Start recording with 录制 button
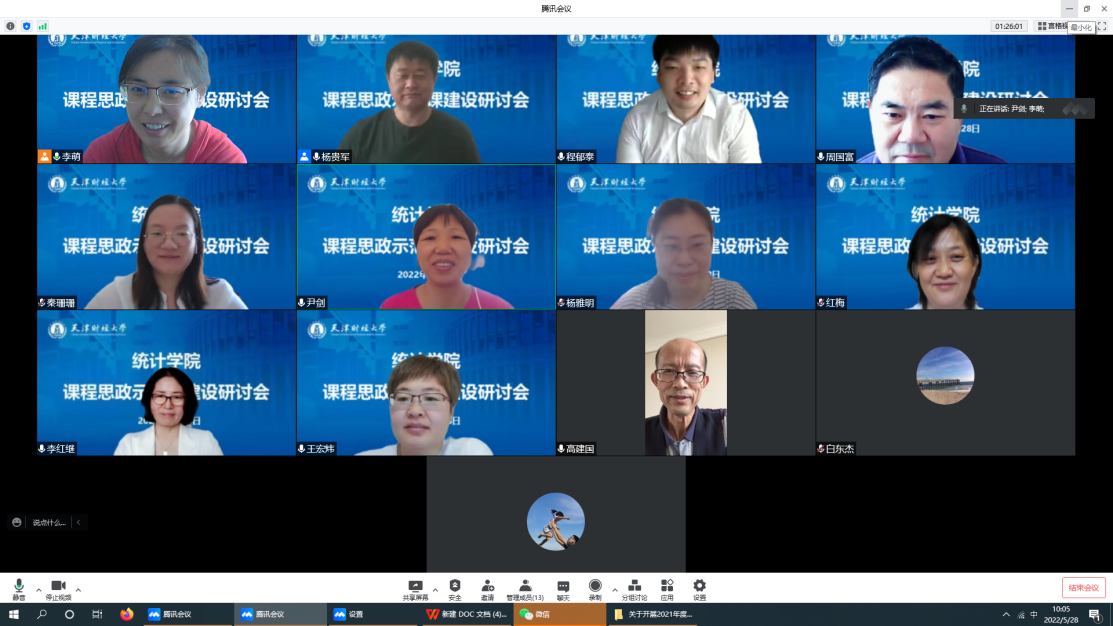Screen dimensions: 1113x626 [595, 589]
